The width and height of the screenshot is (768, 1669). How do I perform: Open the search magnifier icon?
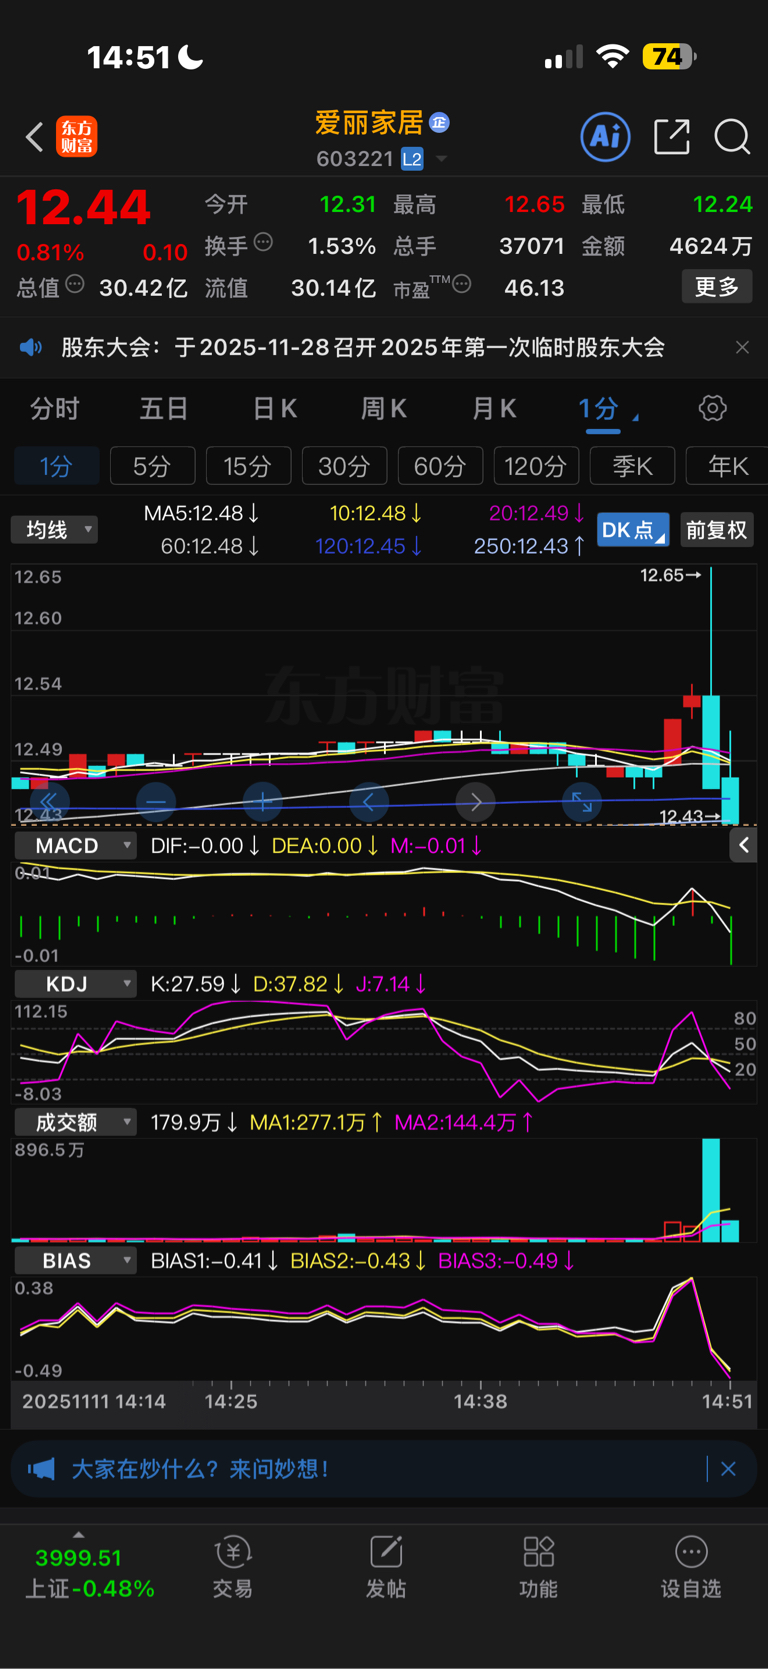point(732,136)
